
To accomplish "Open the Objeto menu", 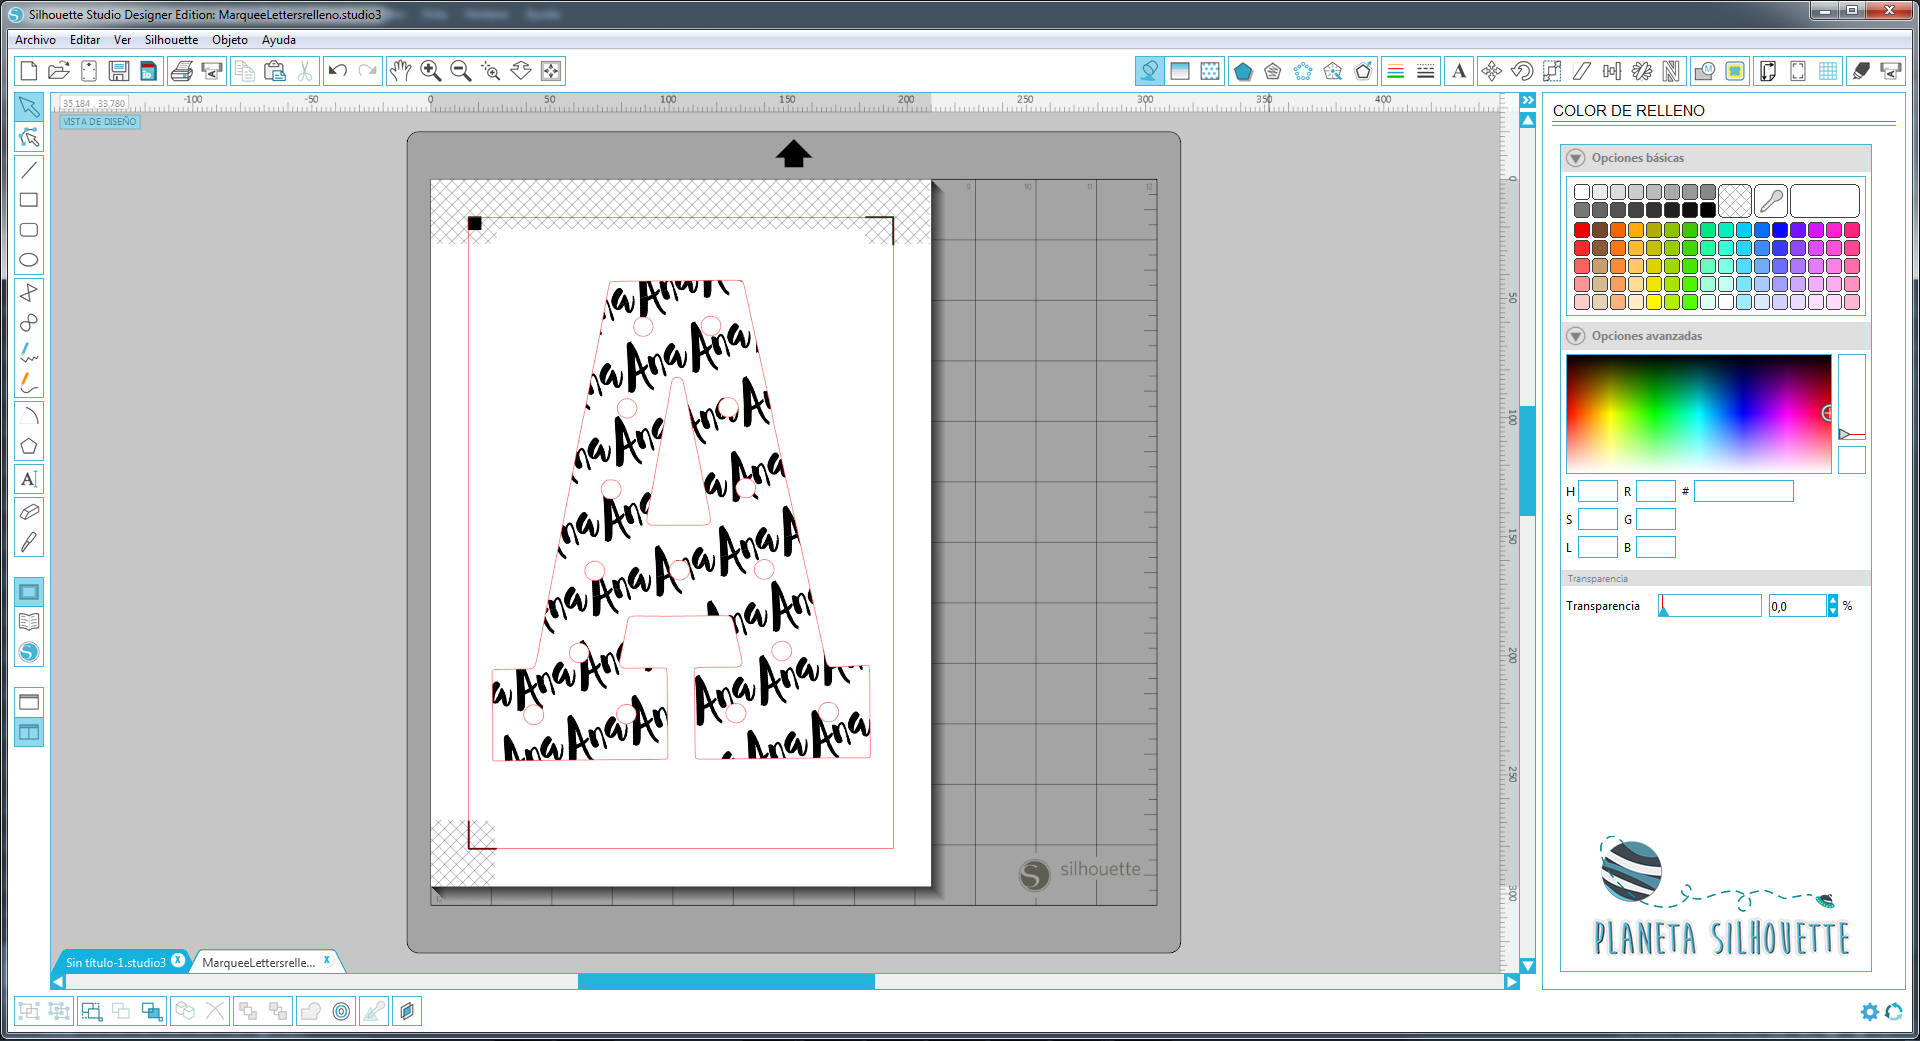I will (229, 40).
